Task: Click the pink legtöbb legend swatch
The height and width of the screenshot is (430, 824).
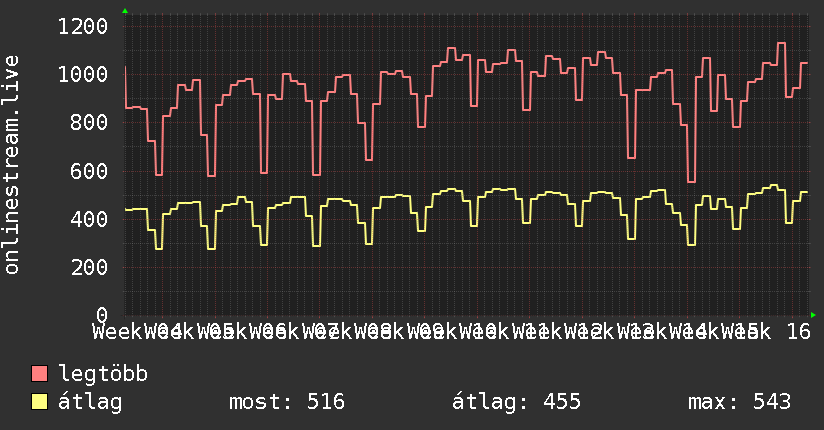Action: (39, 374)
